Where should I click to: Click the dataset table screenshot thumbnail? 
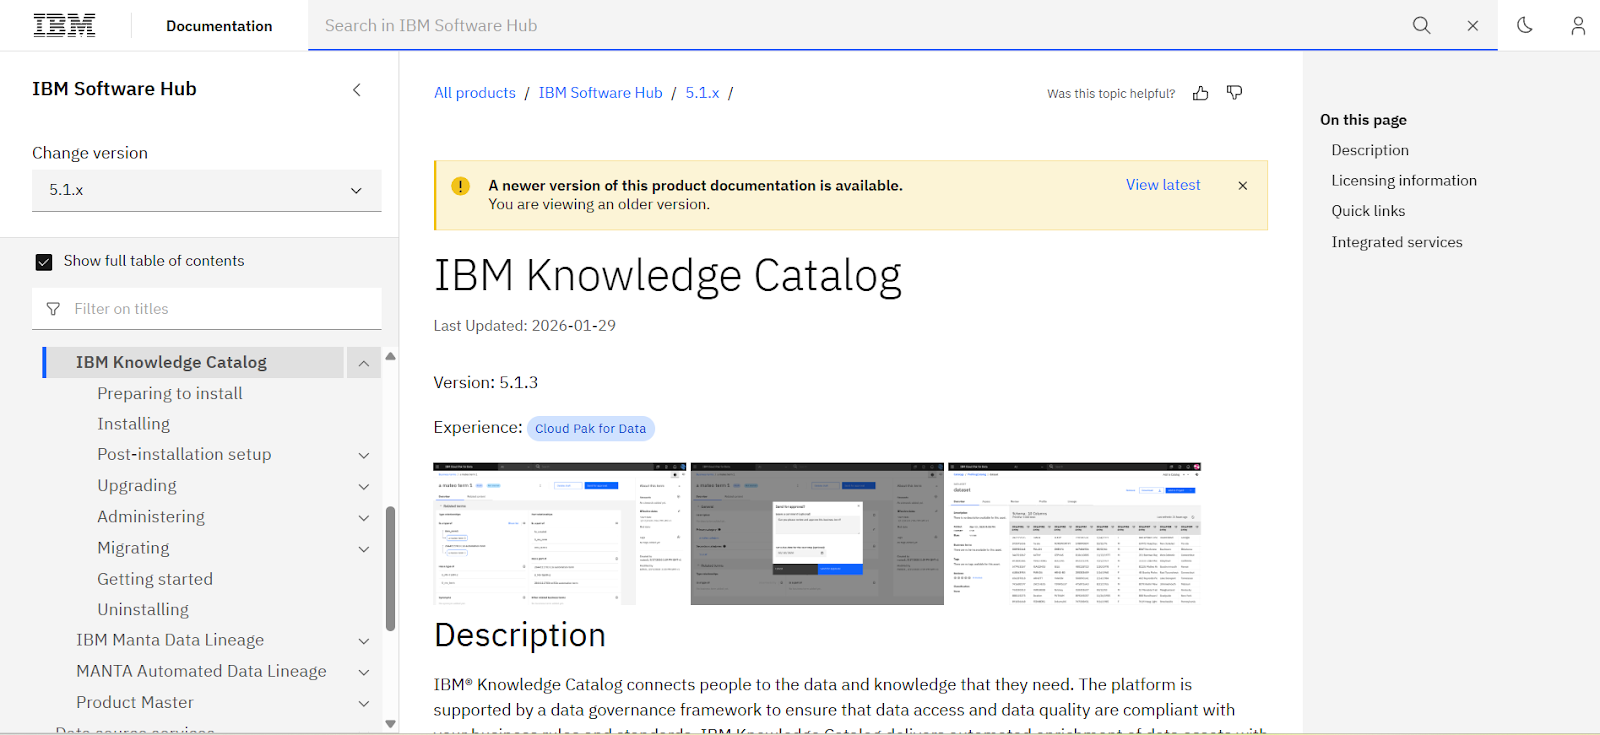(x=1074, y=534)
